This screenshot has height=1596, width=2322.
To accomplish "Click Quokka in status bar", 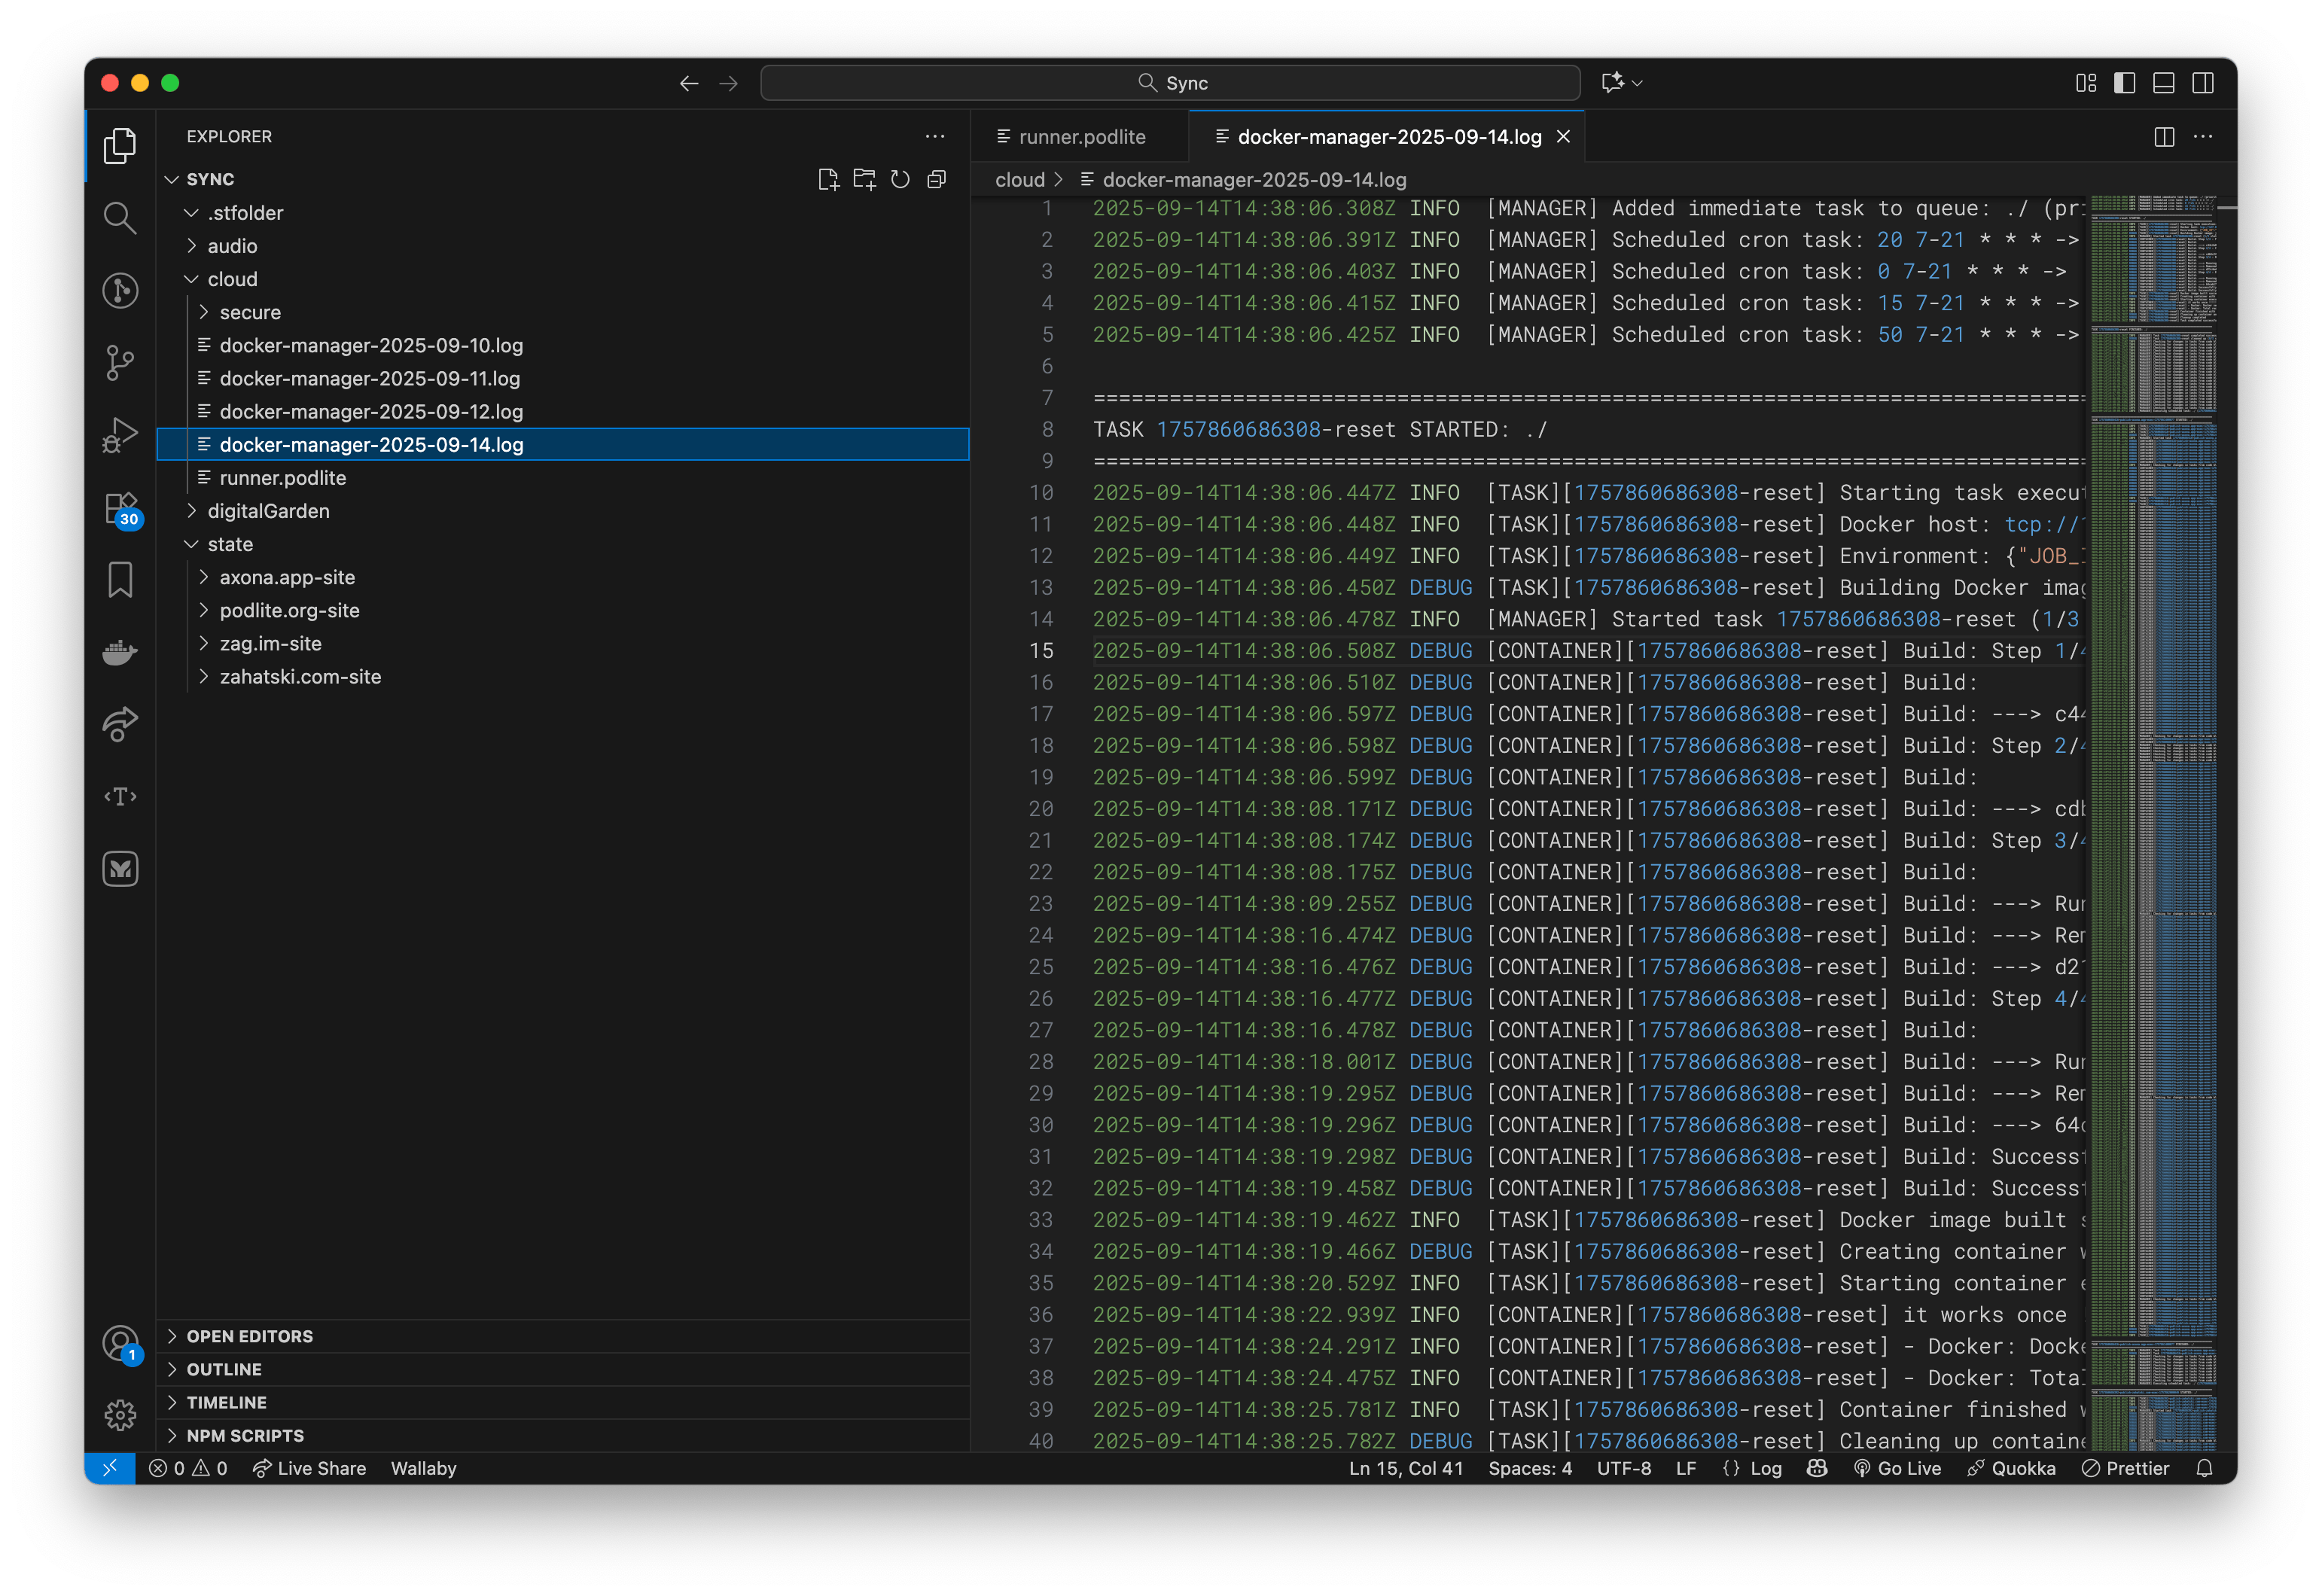I will tap(2010, 1467).
